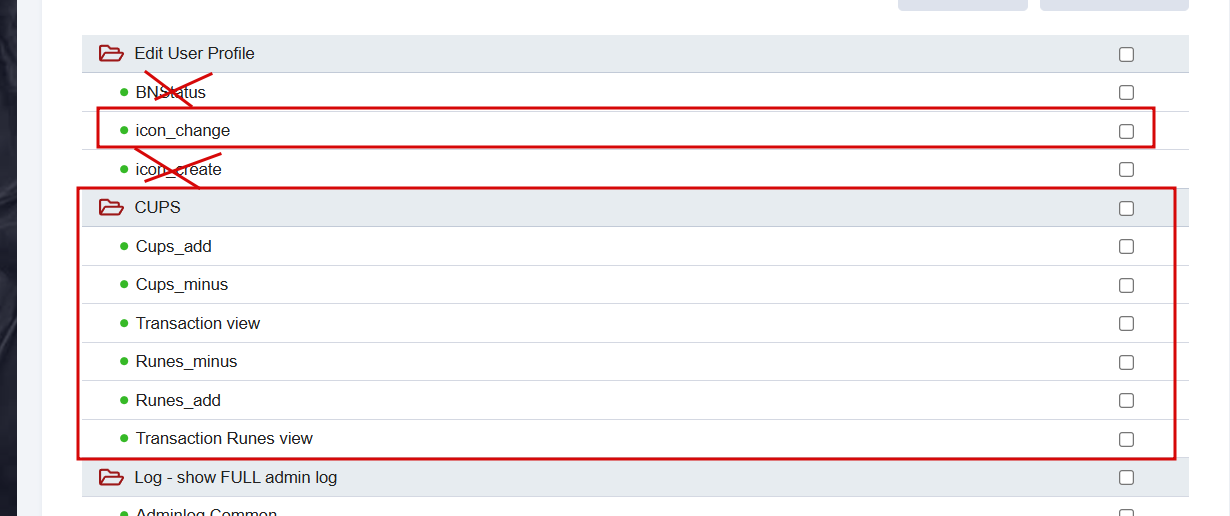Toggle the CUPS group checkbox
Viewport: 1230px width, 516px height.
click(1126, 208)
